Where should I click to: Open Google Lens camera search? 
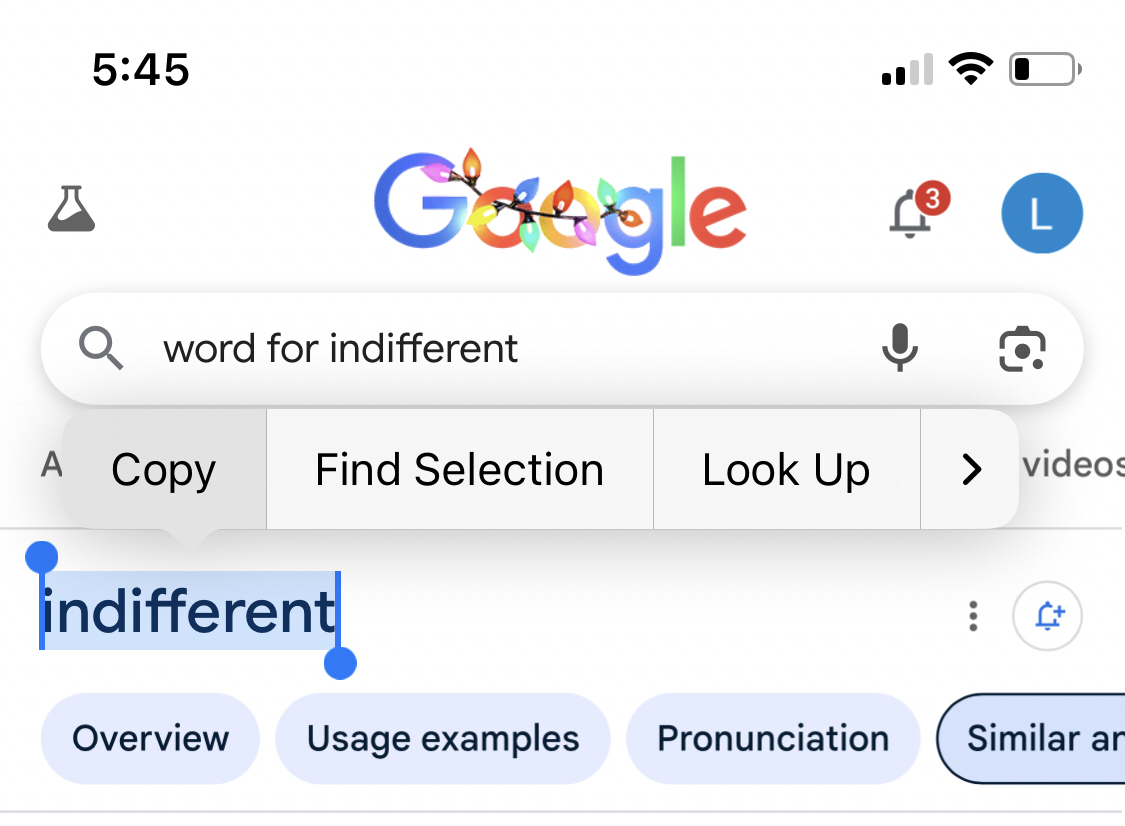1022,349
